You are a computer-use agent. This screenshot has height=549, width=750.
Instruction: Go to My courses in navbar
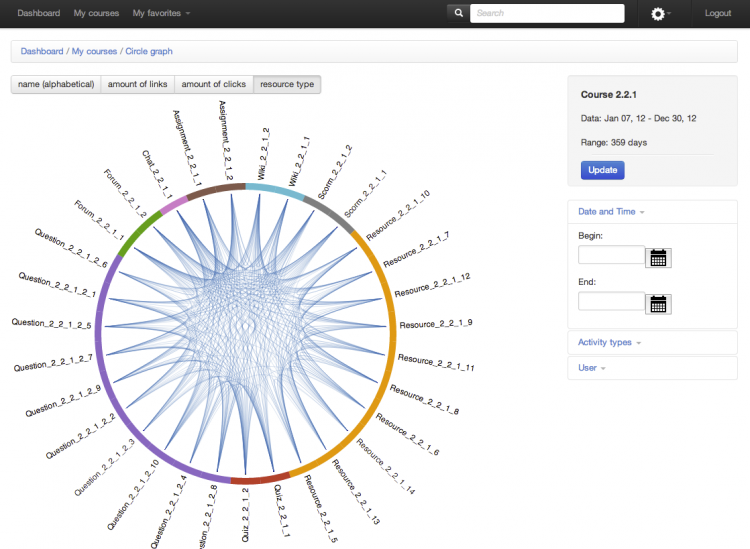point(96,13)
